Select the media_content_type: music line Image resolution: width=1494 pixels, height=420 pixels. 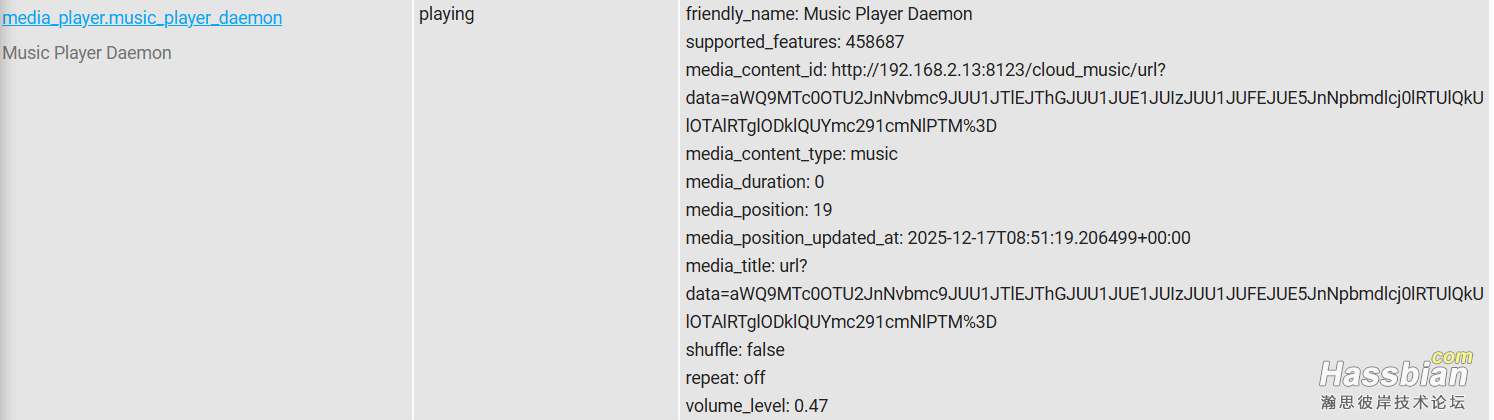[791, 154]
